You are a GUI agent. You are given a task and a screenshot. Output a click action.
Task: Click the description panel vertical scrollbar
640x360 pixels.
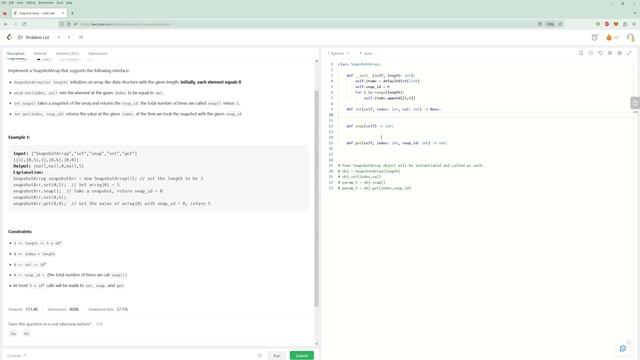coord(316,198)
